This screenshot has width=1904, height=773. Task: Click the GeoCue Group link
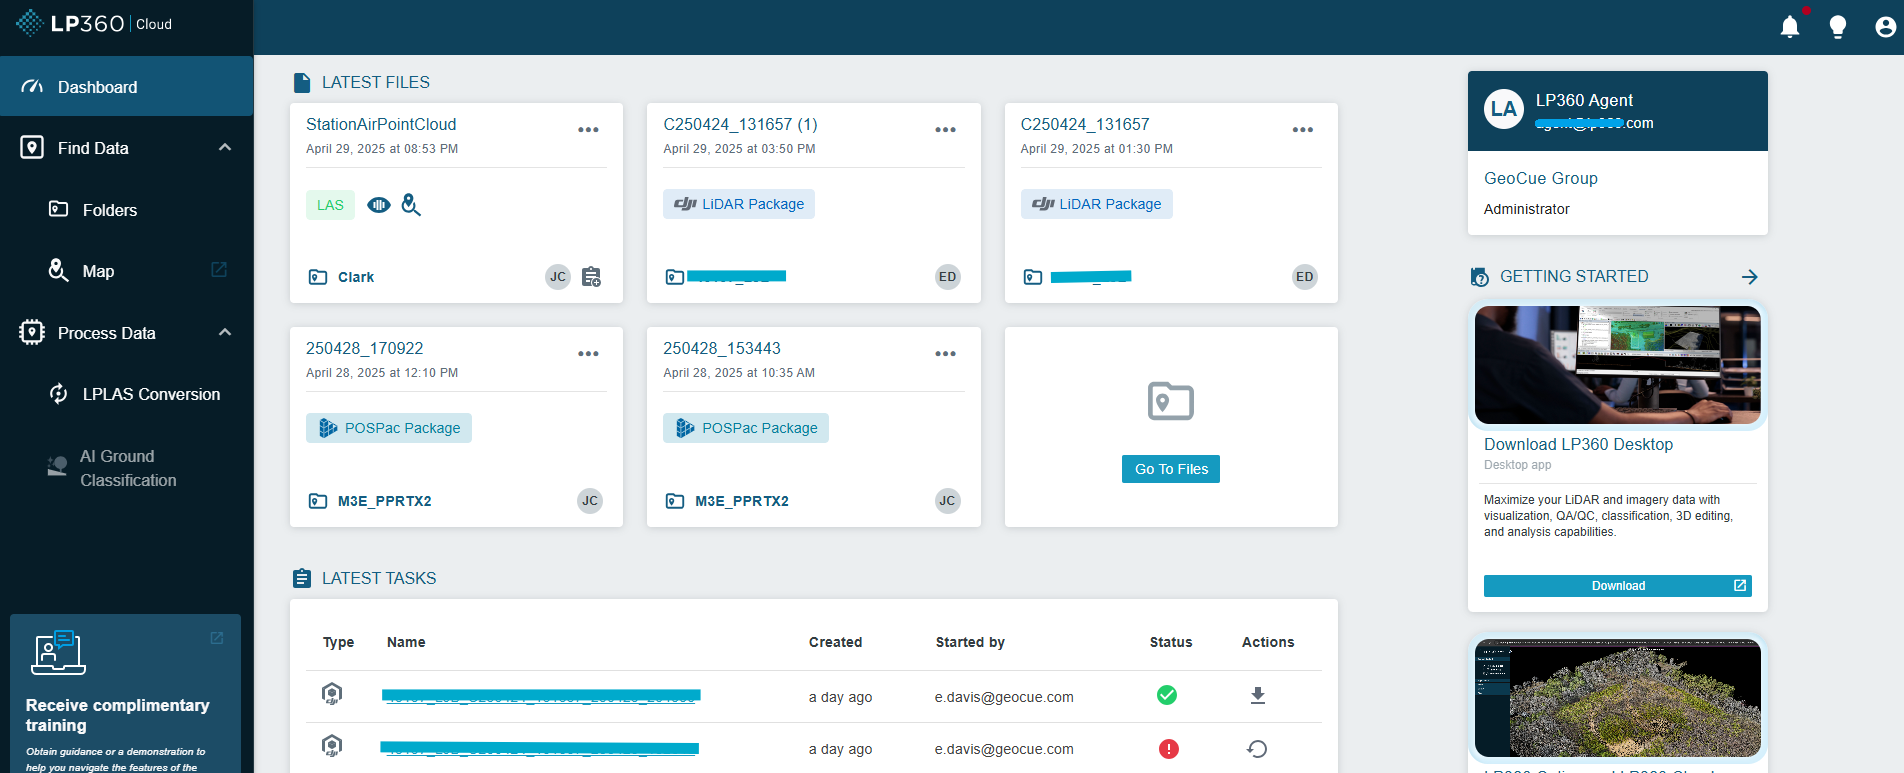(x=1540, y=178)
